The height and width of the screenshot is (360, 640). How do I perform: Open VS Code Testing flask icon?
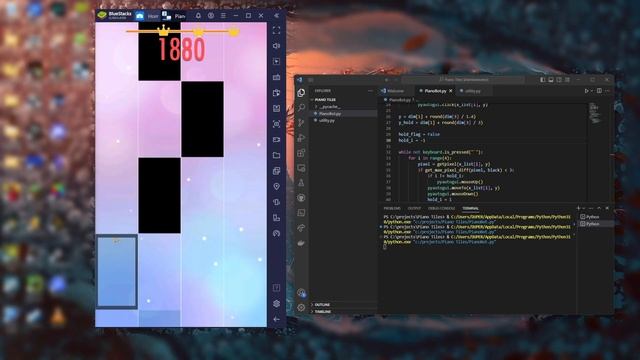click(301, 182)
